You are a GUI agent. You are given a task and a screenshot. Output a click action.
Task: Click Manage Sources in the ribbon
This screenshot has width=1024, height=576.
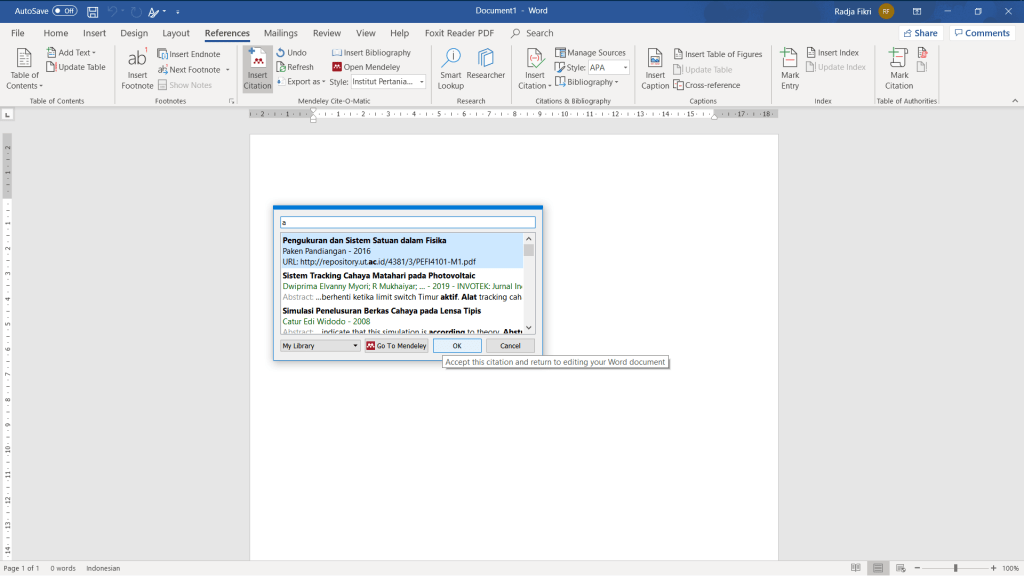pyautogui.click(x=590, y=53)
